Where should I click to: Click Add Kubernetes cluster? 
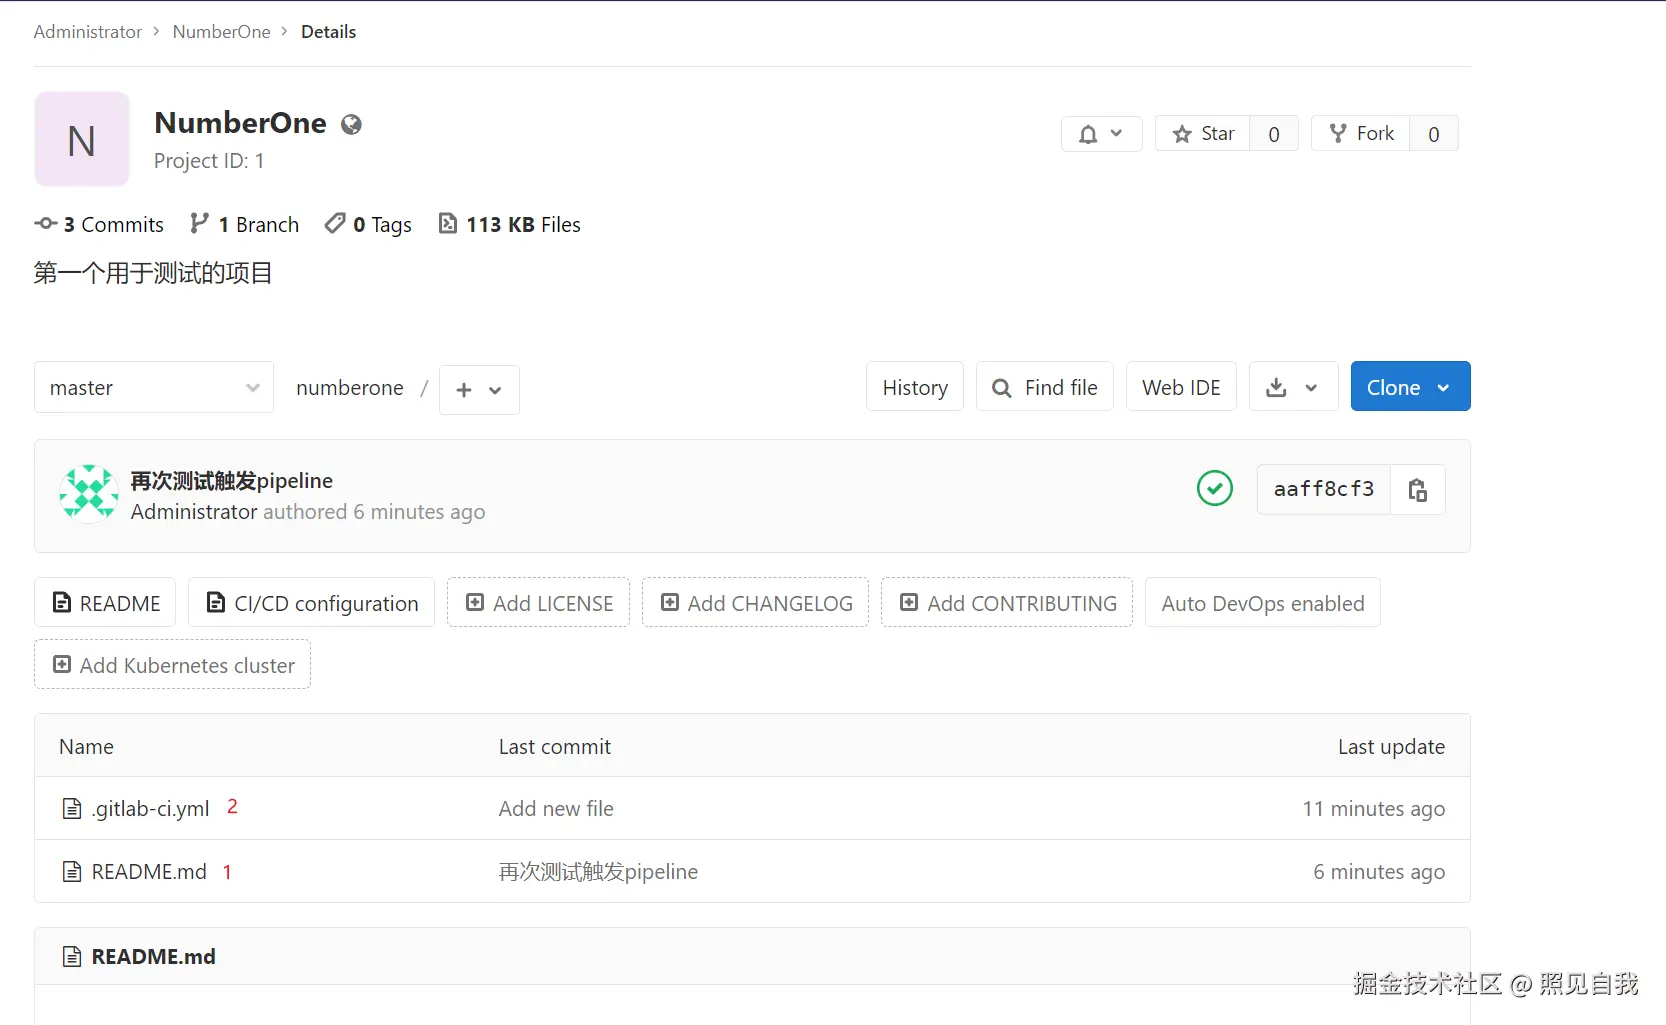click(x=172, y=665)
